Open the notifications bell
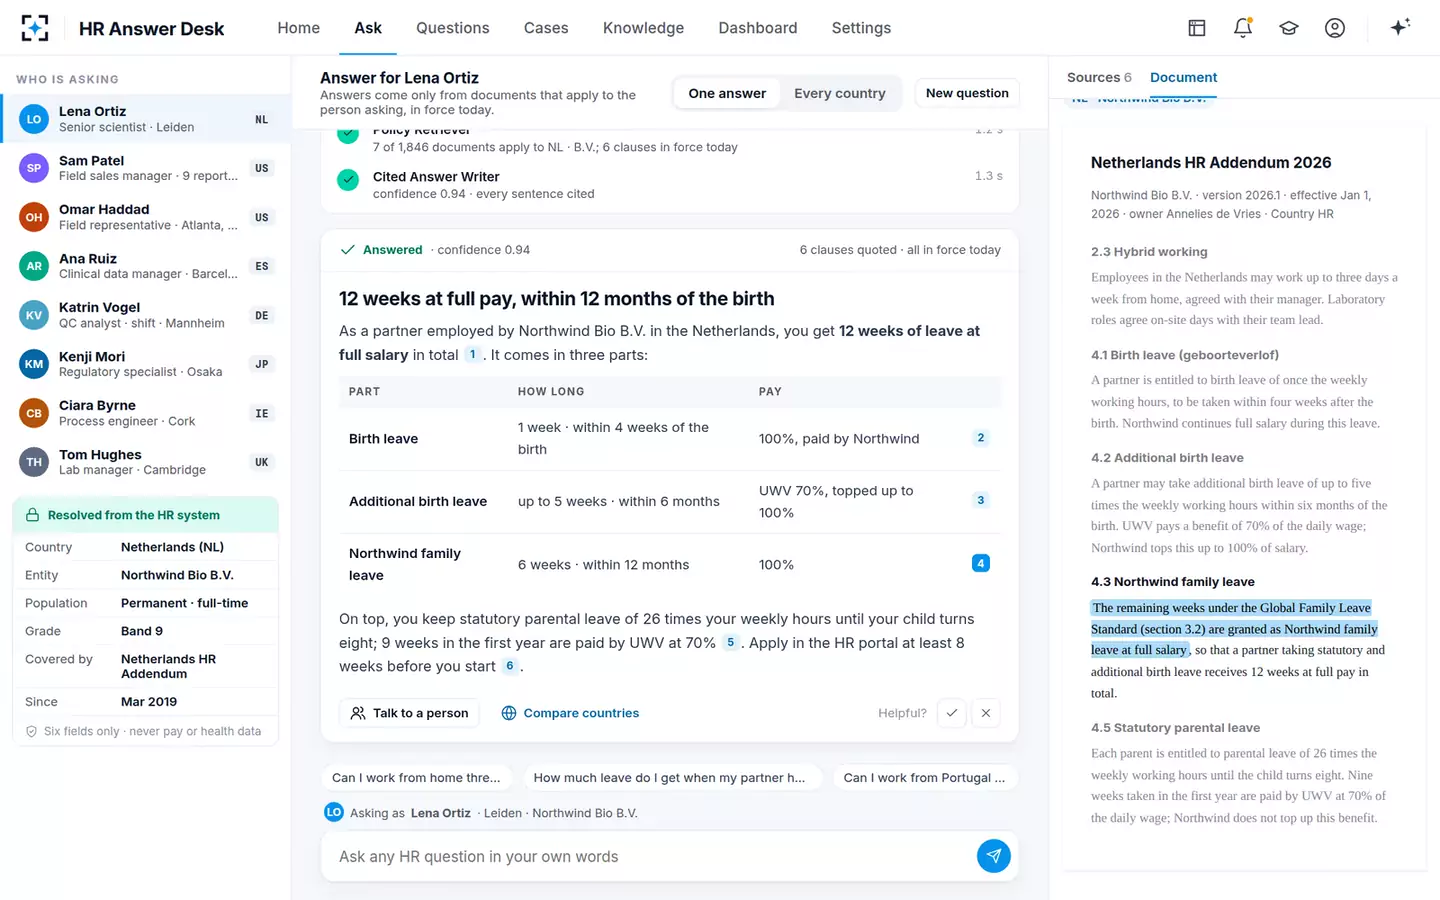 (x=1243, y=28)
